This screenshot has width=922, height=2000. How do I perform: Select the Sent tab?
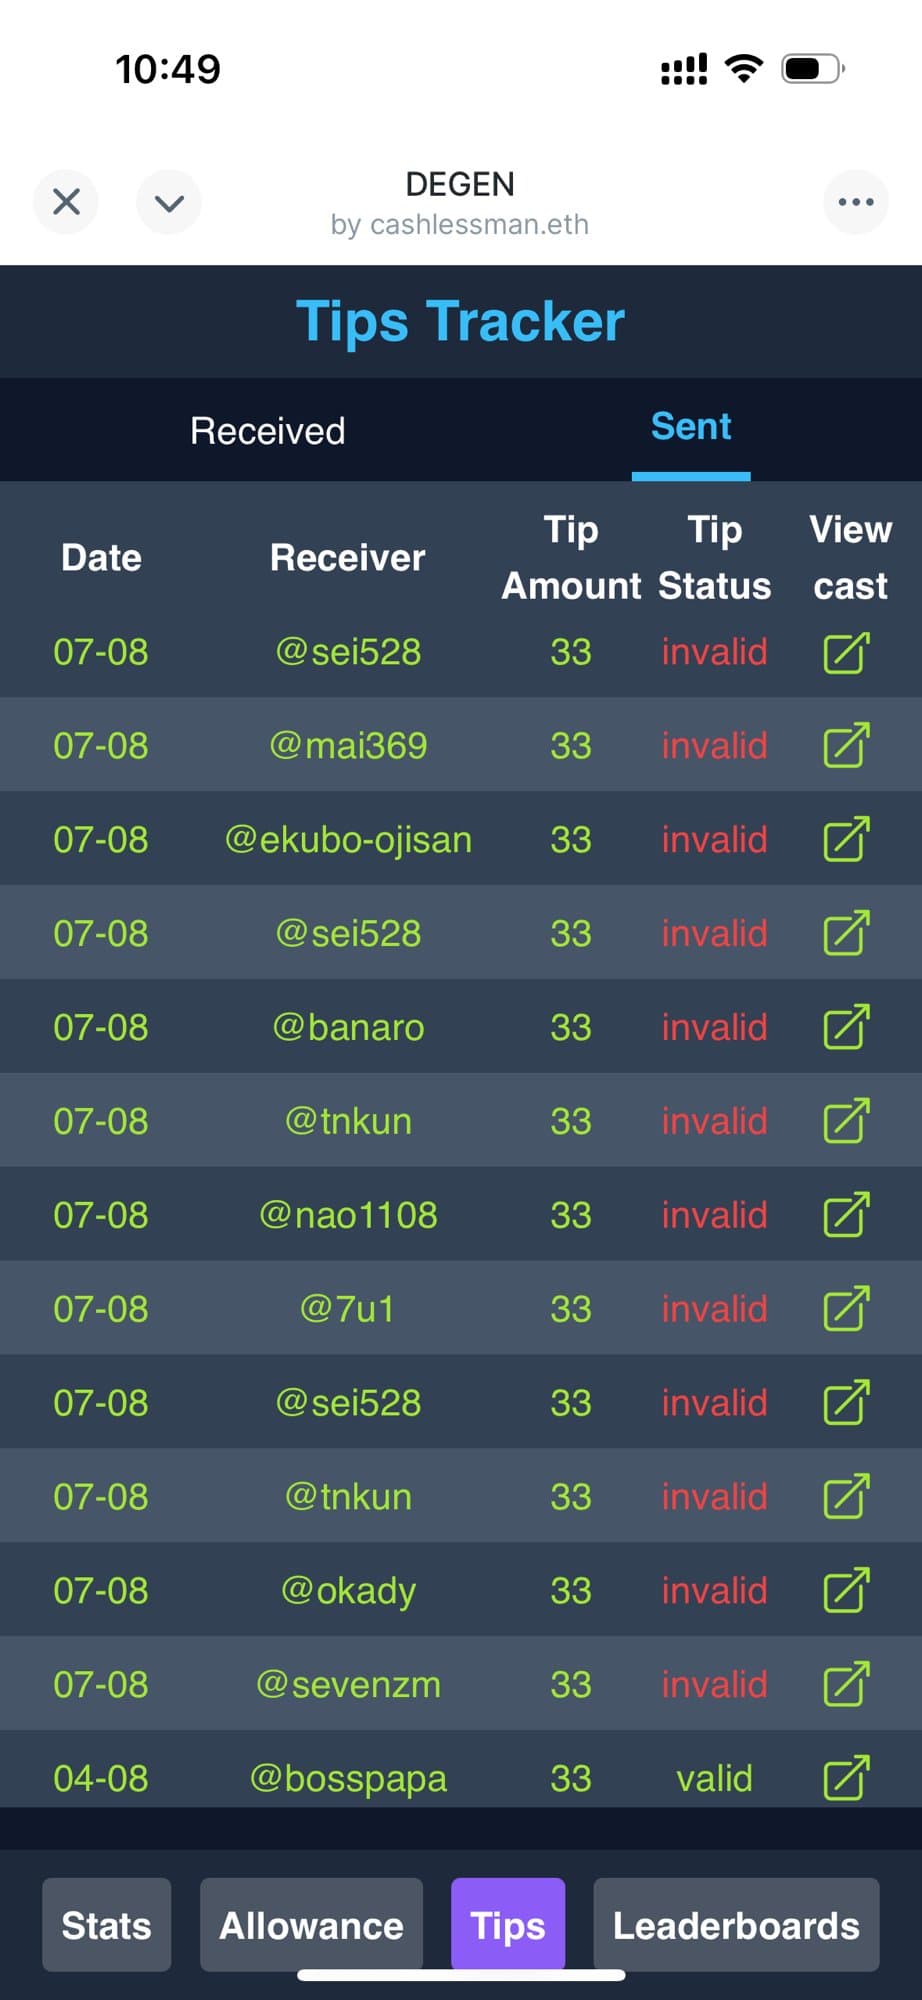(691, 427)
